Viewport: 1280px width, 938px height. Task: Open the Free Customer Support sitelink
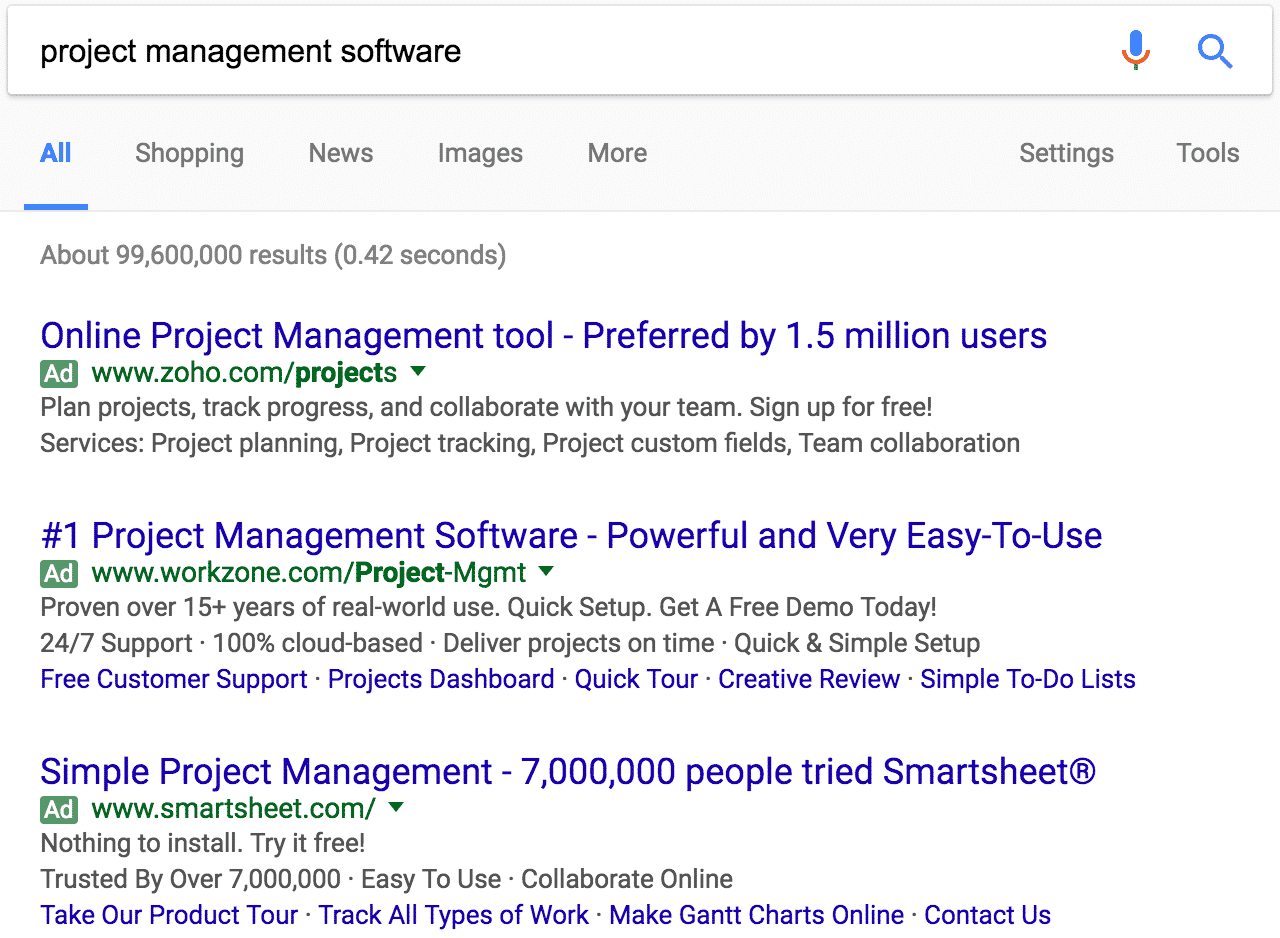click(x=174, y=679)
